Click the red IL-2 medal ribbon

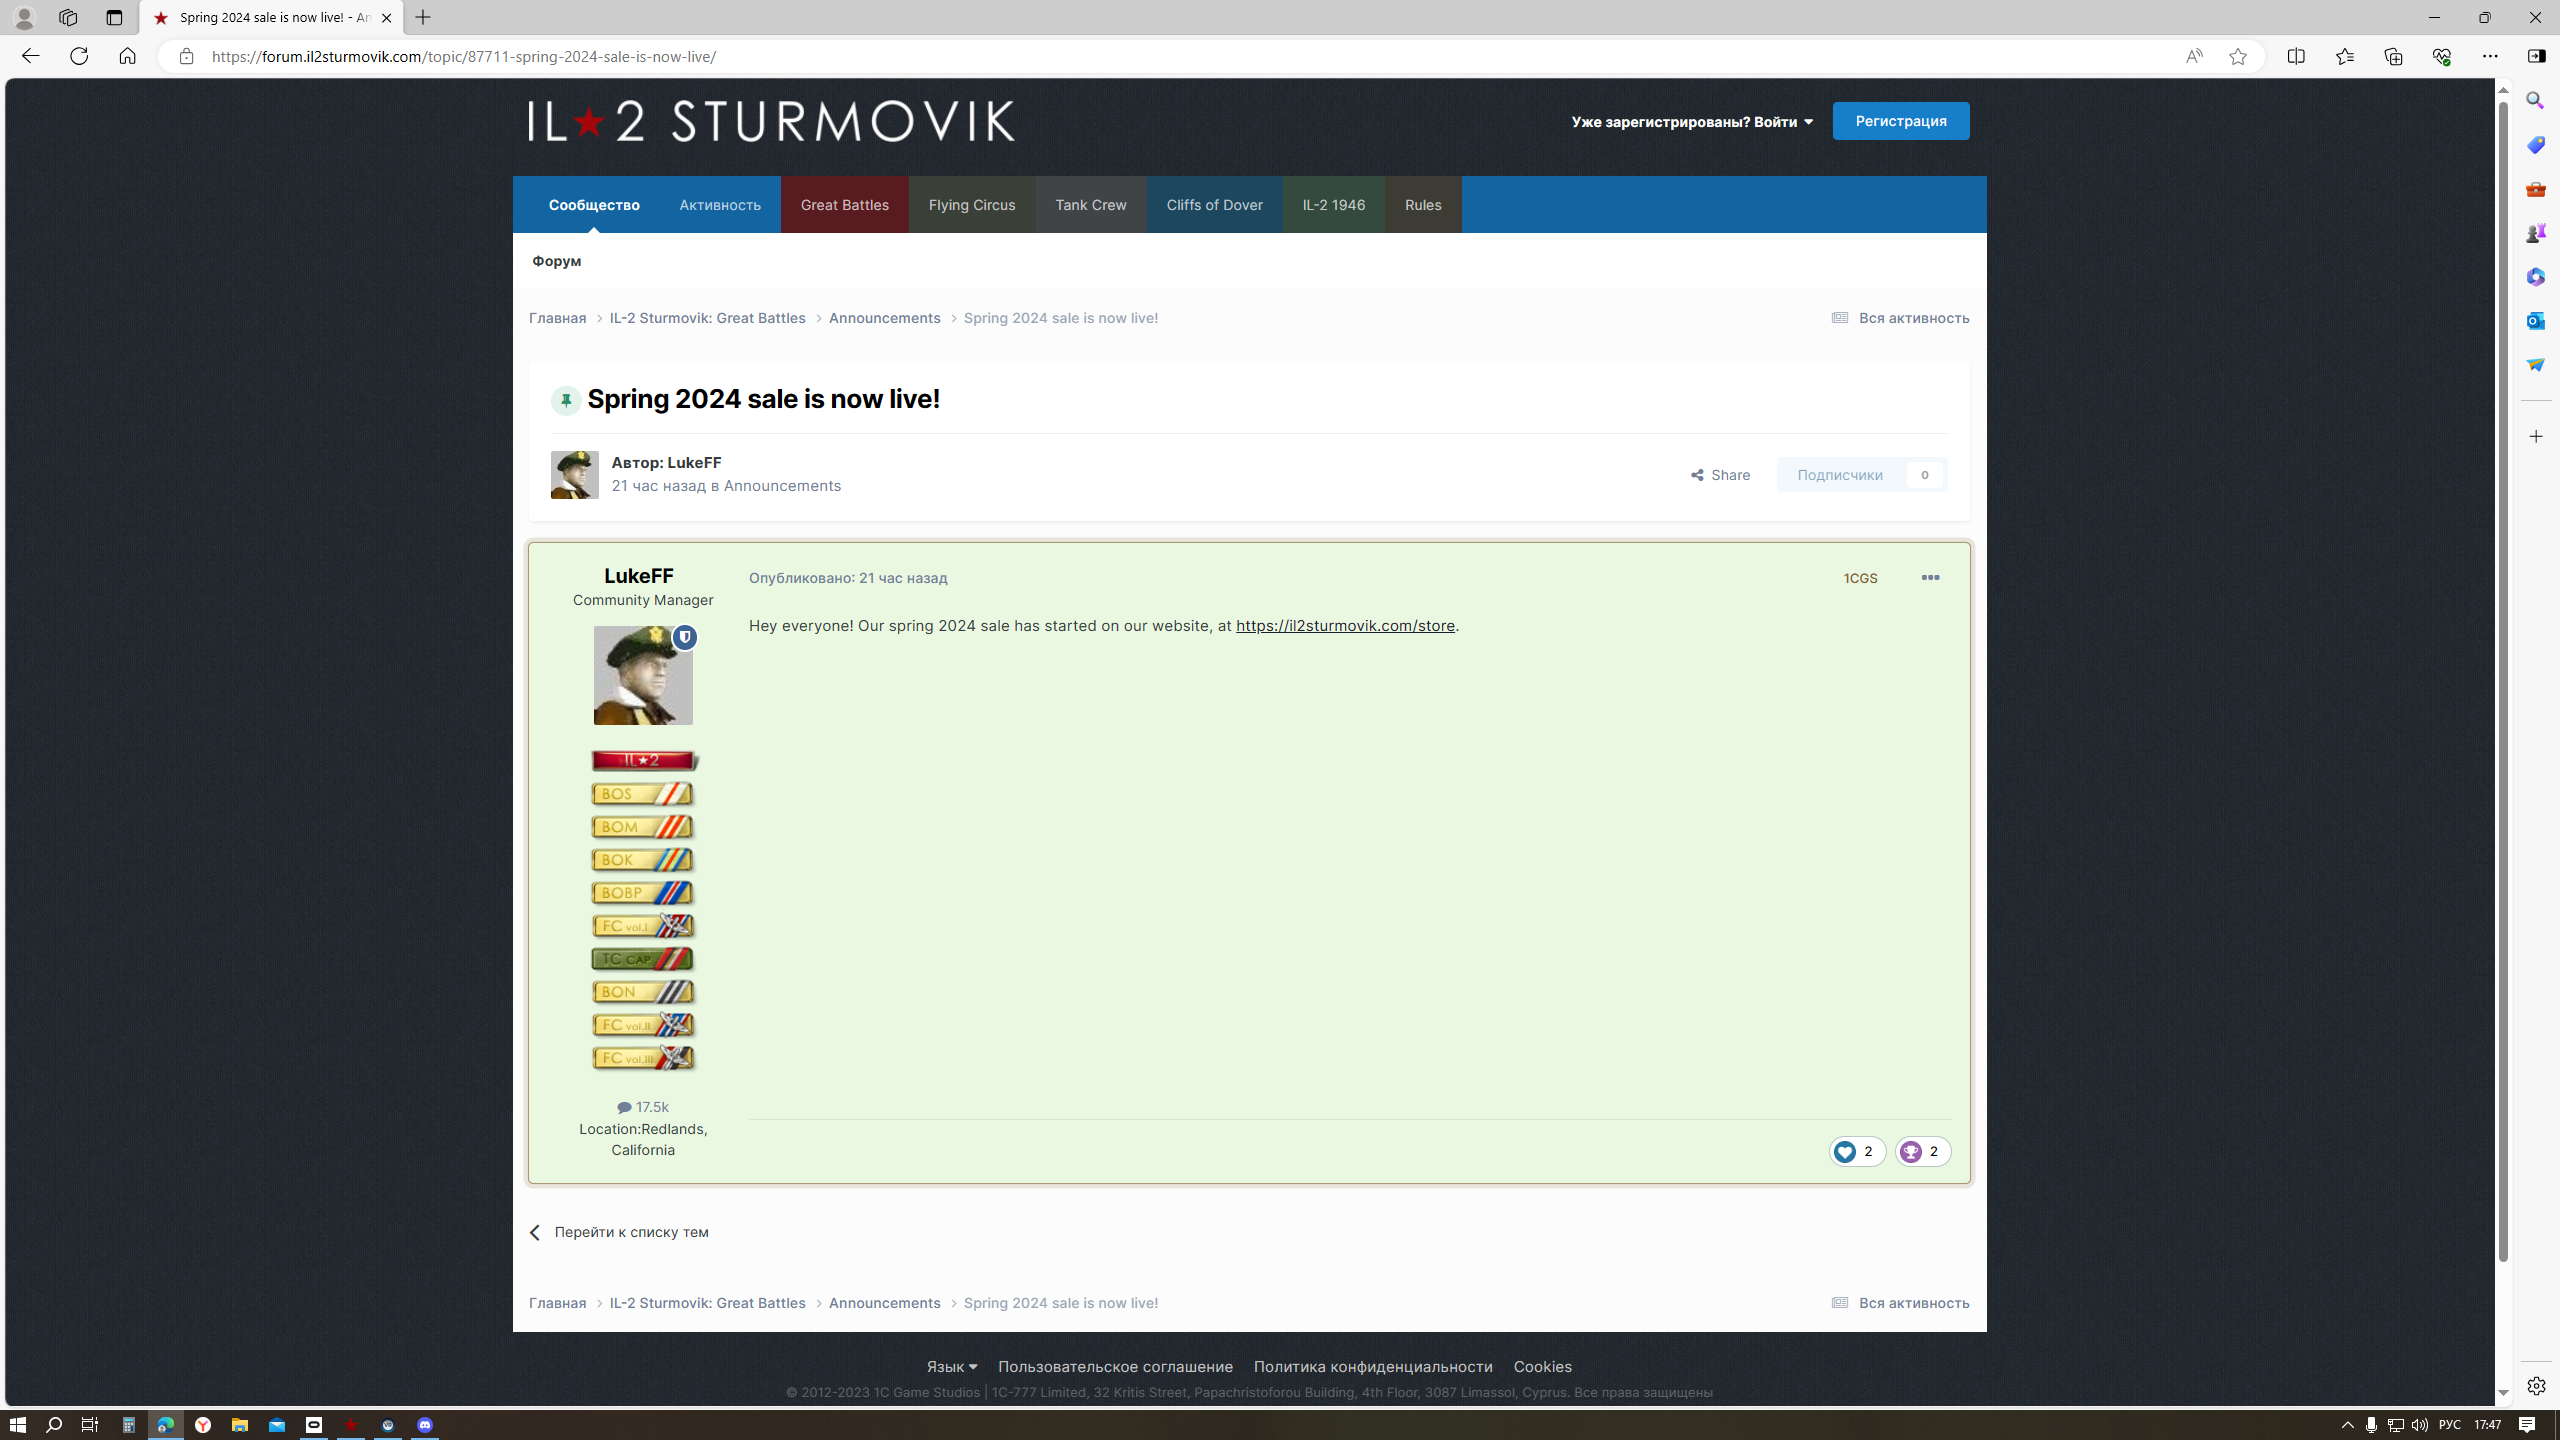click(643, 761)
